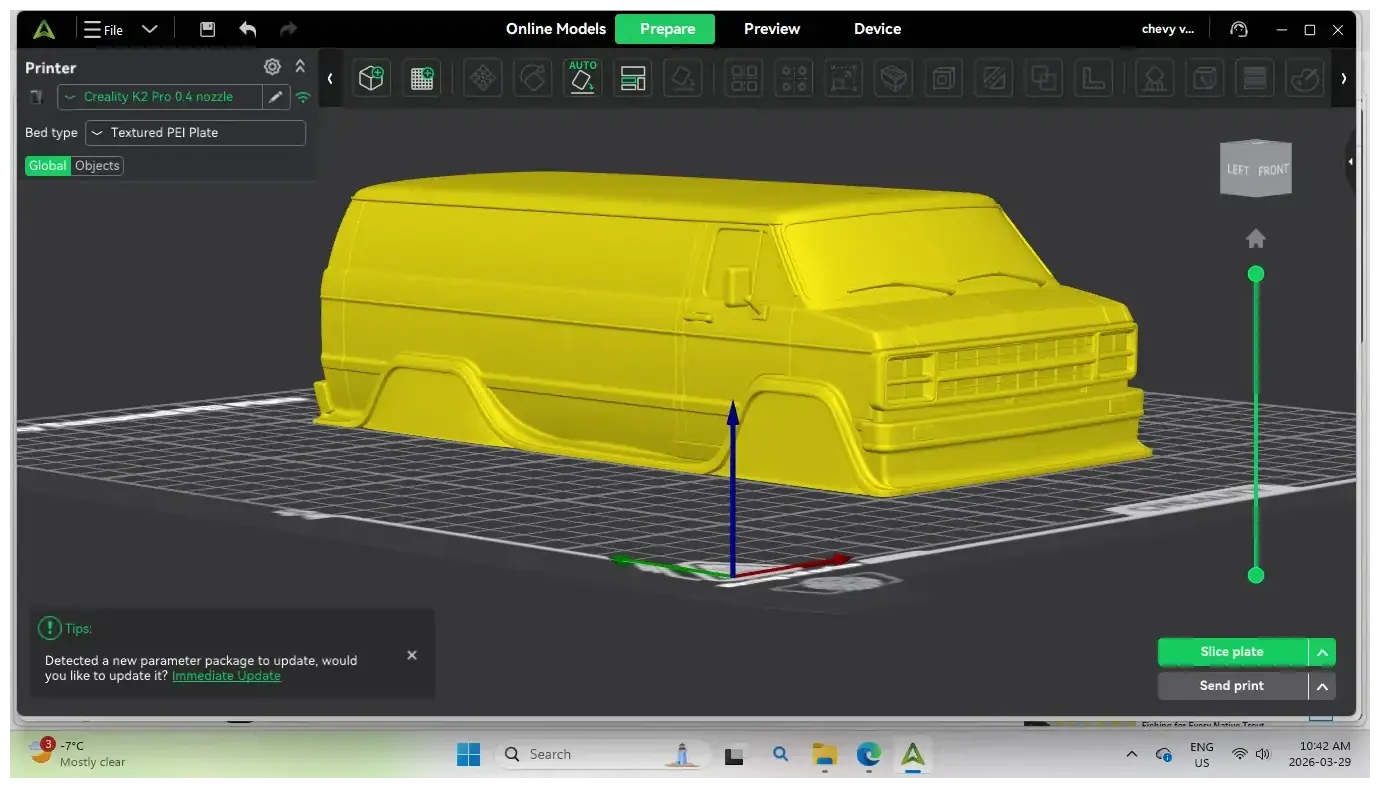This screenshot has width=1380, height=788.
Task: Click the Add plate icon
Action: point(422,78)
